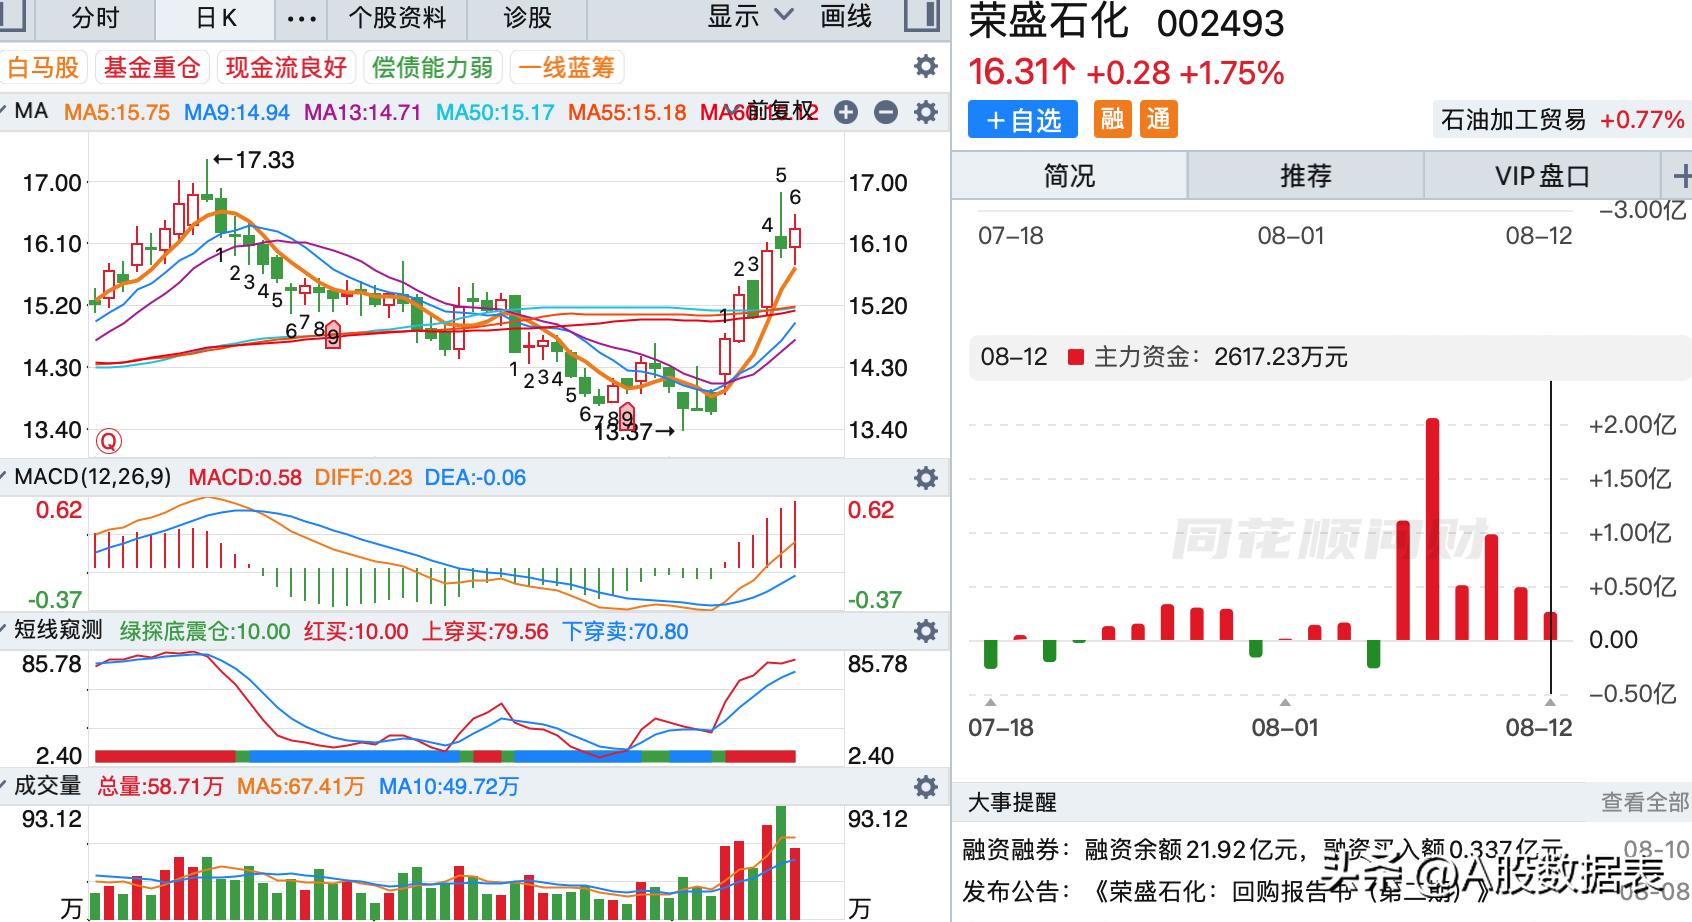The width and height of the screenshot is (1692, 922).
Task: Expand the 短线窥测 indicator selector
Action: pos(5,629)
